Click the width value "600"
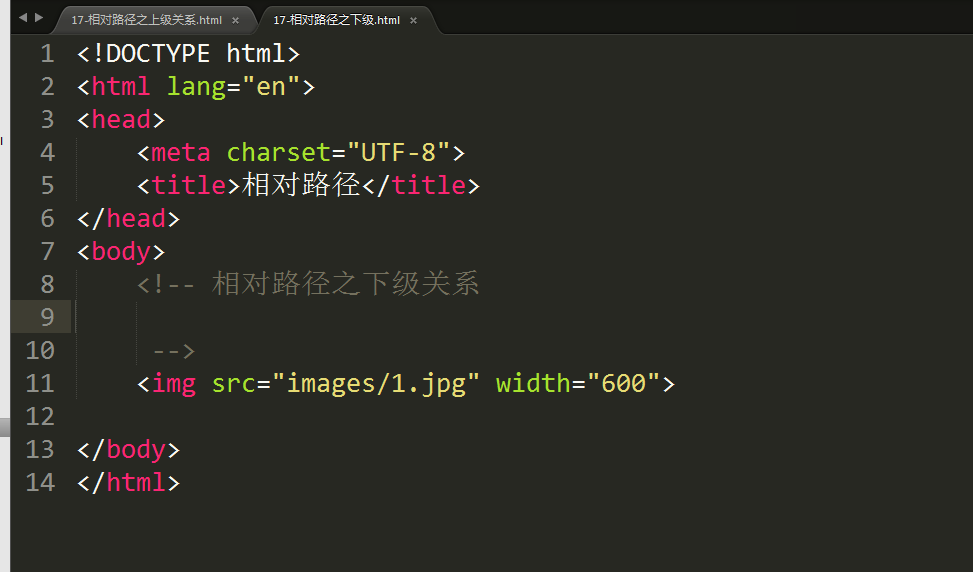 [x=624, y=383]
